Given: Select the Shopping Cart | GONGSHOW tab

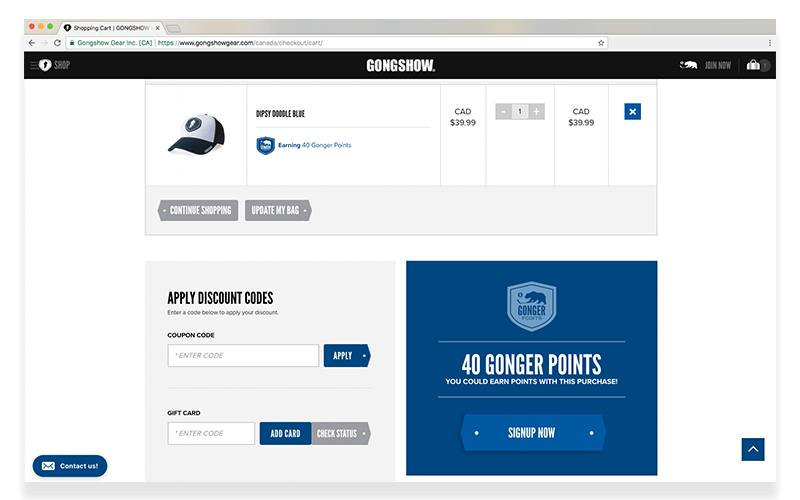Looking at the screenshot, I should point(111,28).
